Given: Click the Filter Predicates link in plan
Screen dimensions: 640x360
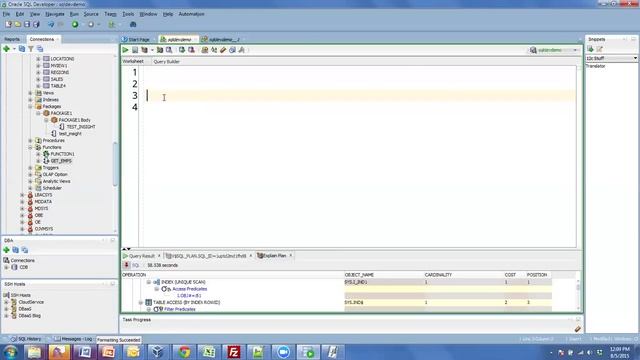Looking at the screenshot, I should click(x=180, y=309).
